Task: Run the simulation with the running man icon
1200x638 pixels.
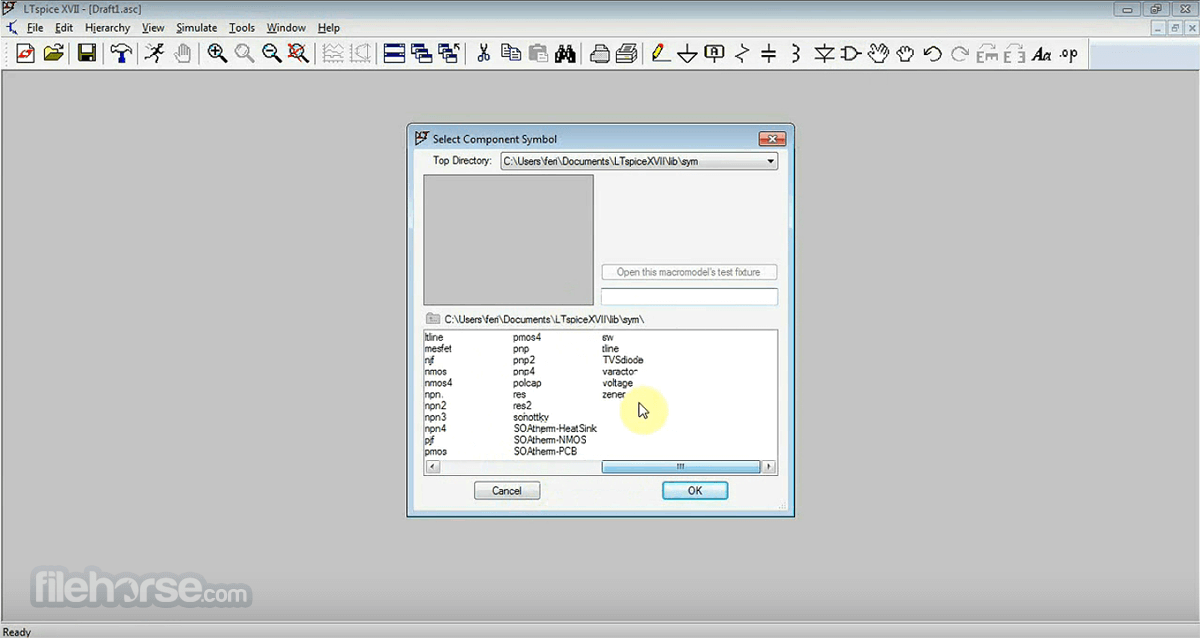Action: [x=154, y=54]
